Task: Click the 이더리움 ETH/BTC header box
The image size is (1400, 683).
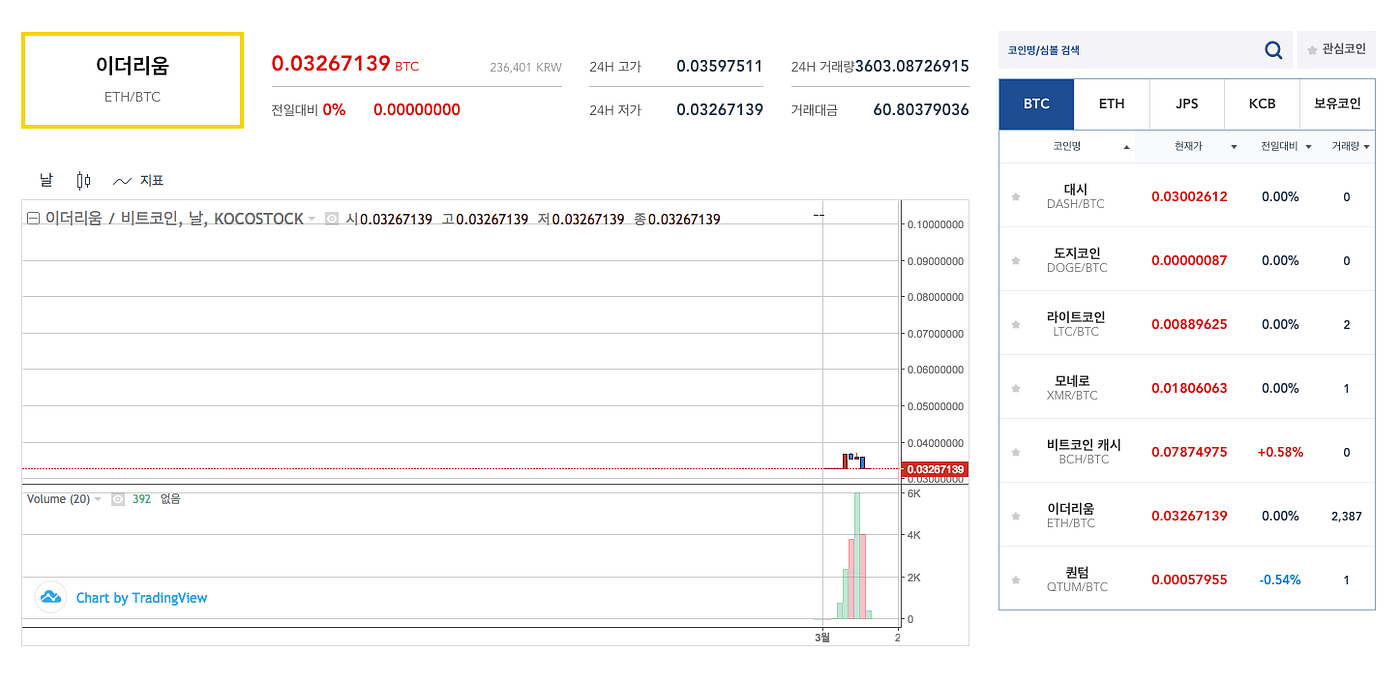Action: coord(133,80)
